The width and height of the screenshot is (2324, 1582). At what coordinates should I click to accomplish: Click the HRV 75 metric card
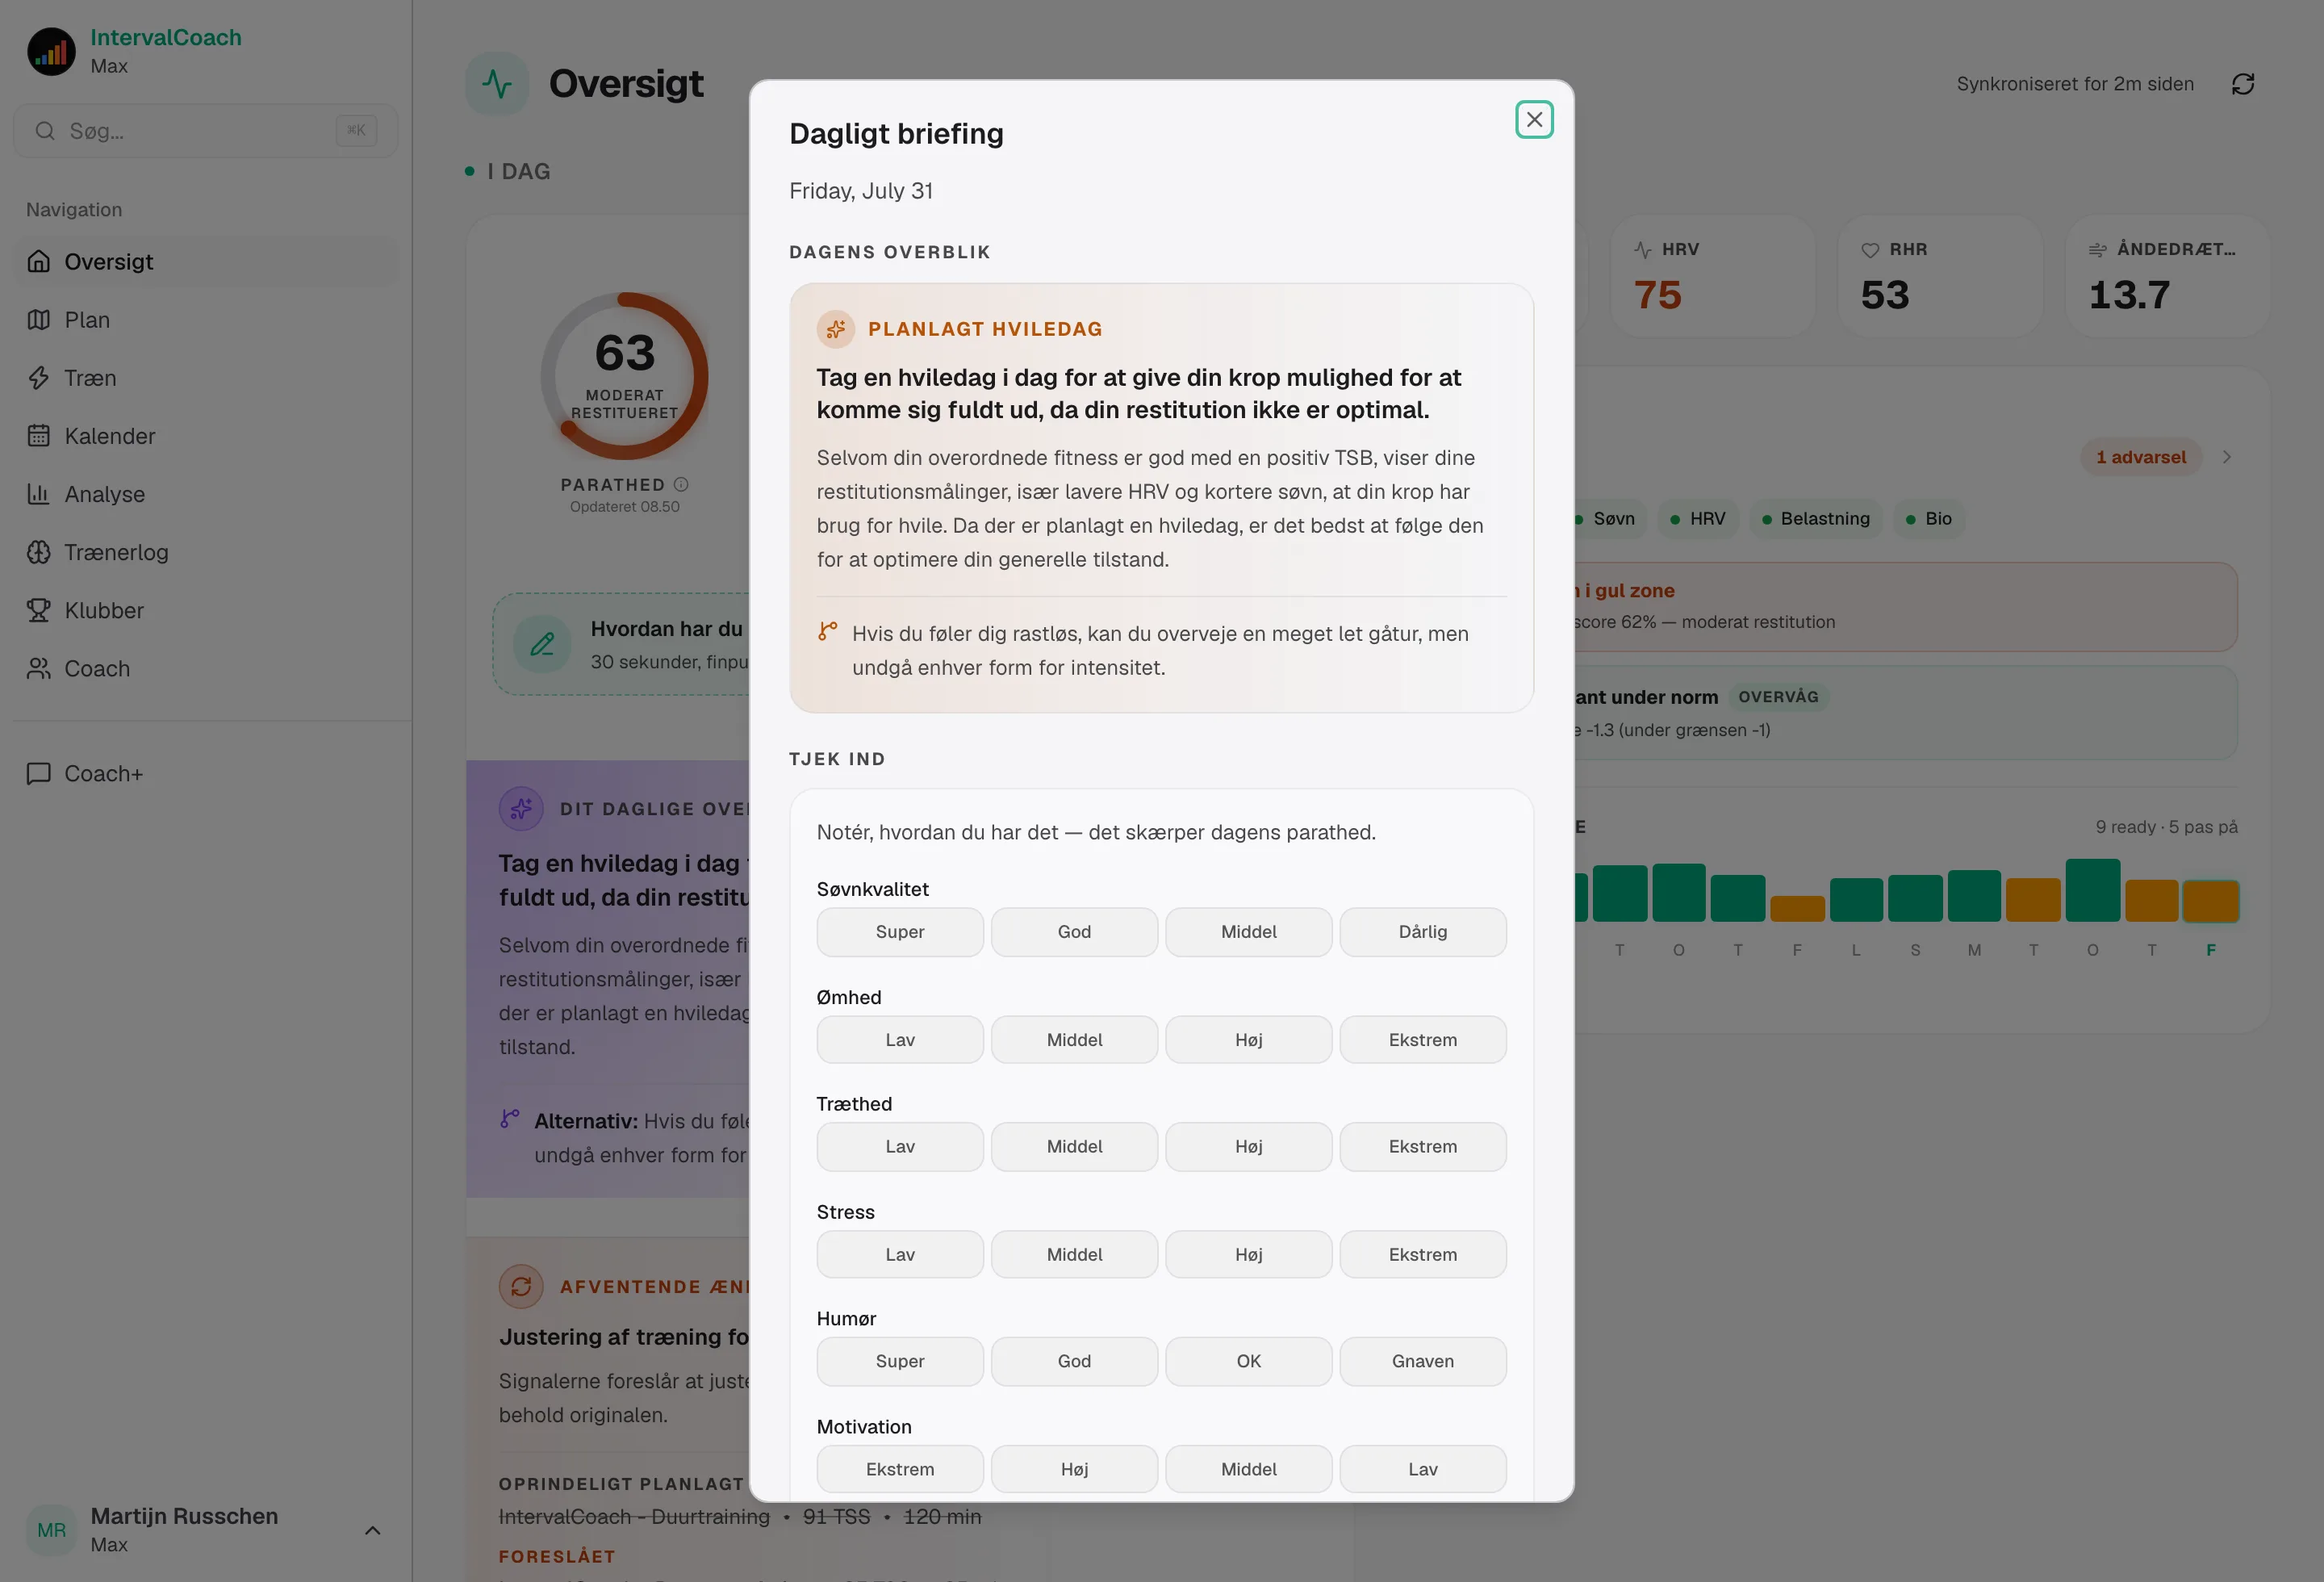pyautogui.click(x=1712, y=276)
